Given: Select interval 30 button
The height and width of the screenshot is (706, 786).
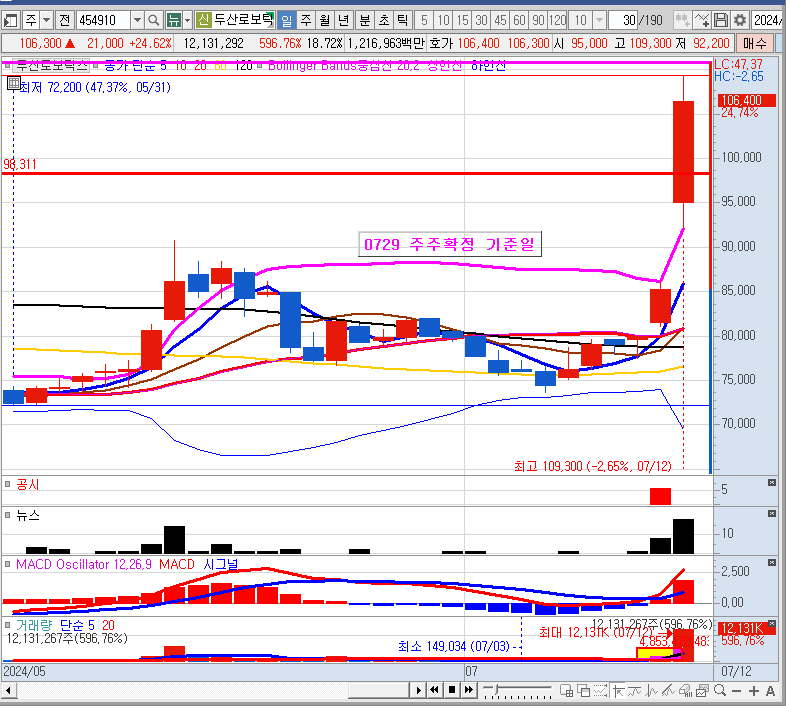Looking at the screenshot, I should point(481,21).
